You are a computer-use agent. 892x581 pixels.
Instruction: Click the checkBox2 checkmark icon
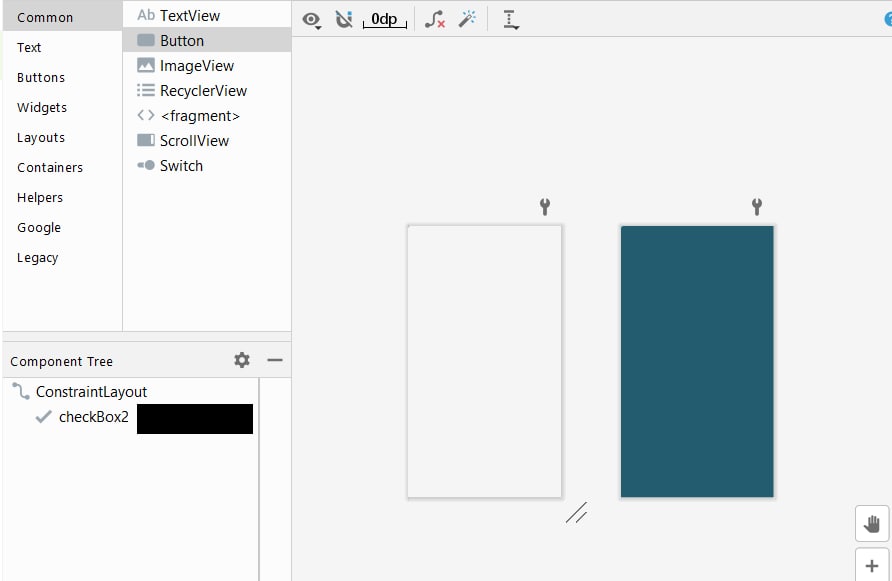pyautogui.click(x=44, y=417)
